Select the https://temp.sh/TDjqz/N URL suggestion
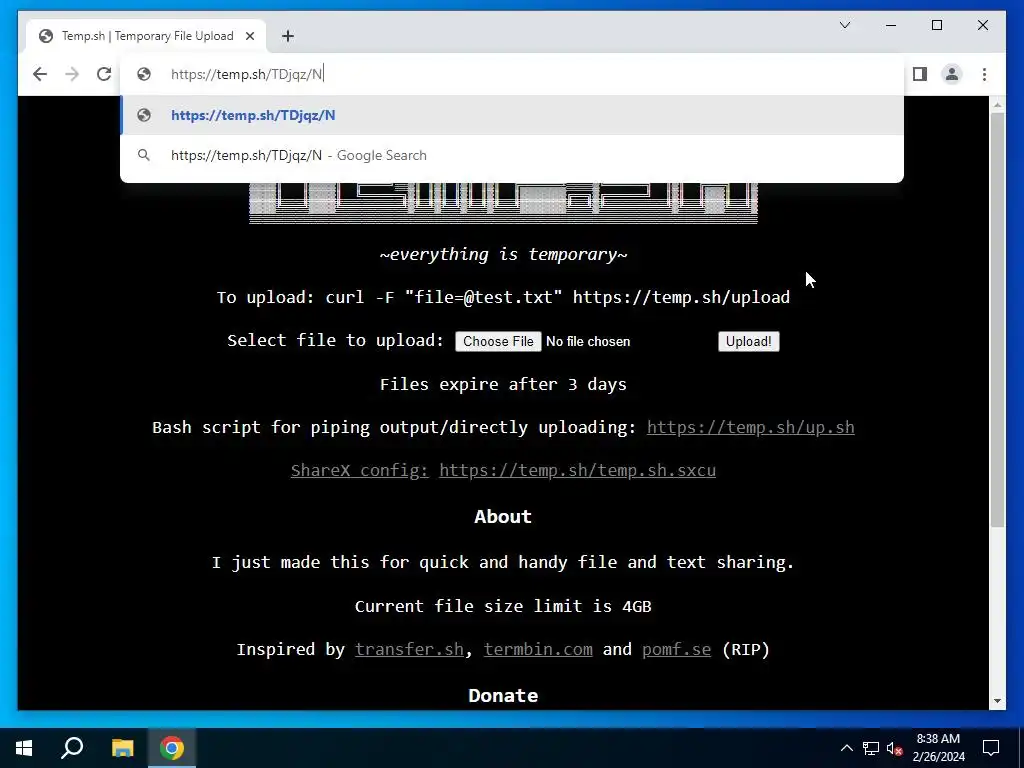This screenshot has width=1024, height=768. 512,115
